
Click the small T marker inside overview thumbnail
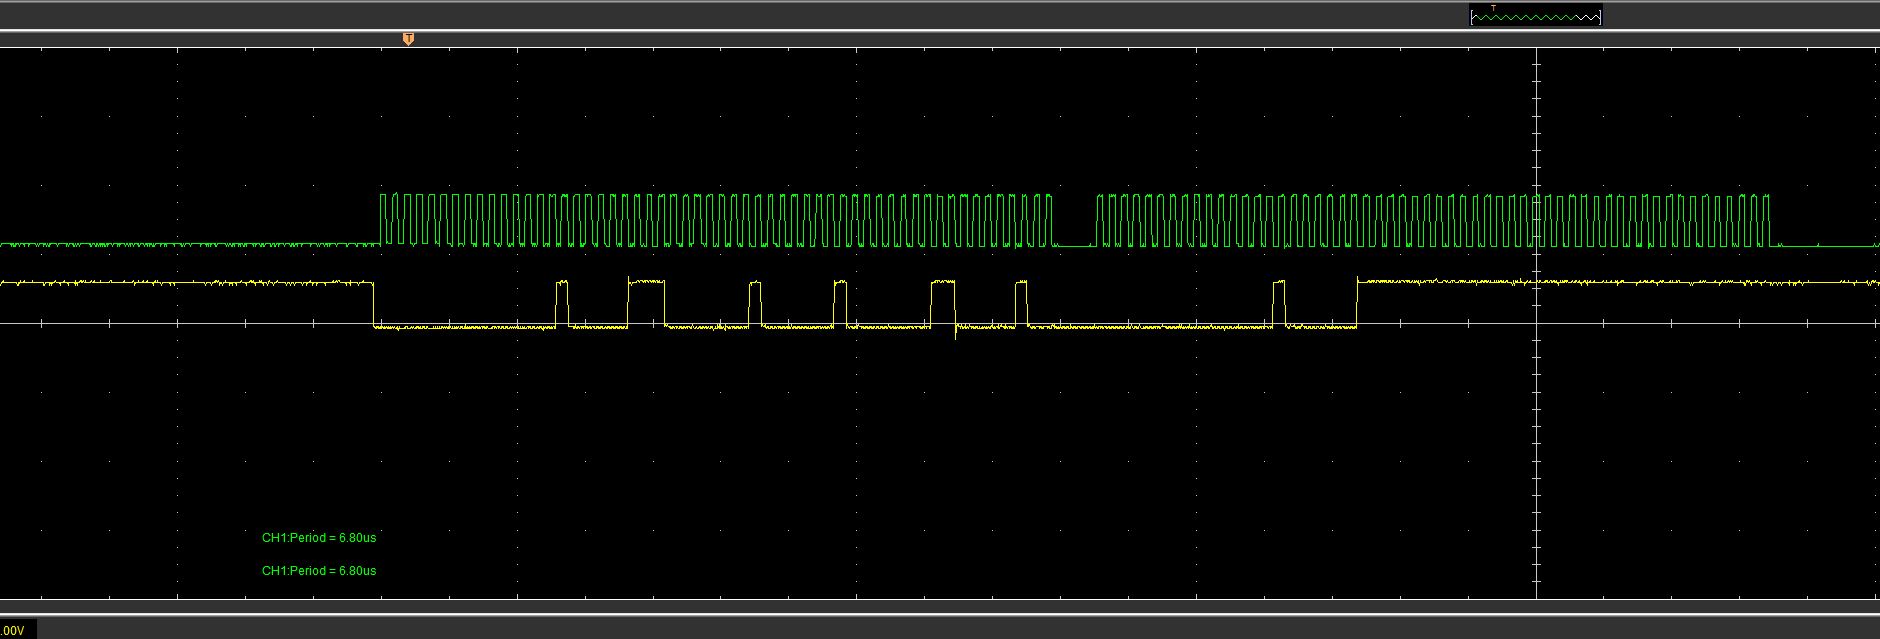tap(1494, 9)
